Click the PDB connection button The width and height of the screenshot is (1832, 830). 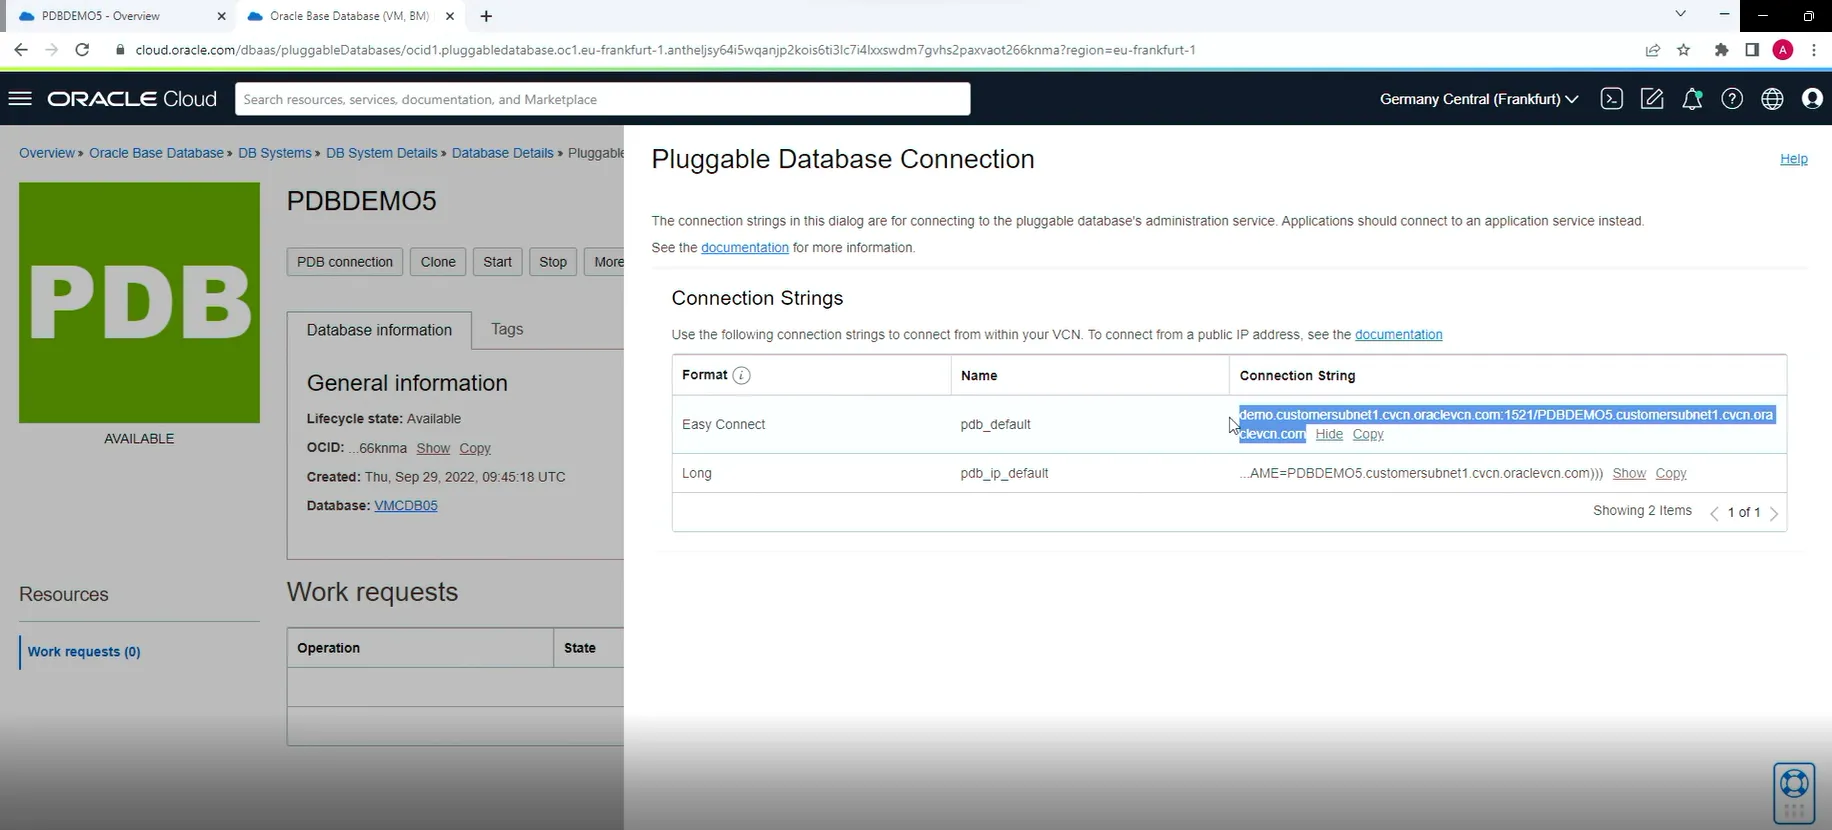(x=345, y=262)
